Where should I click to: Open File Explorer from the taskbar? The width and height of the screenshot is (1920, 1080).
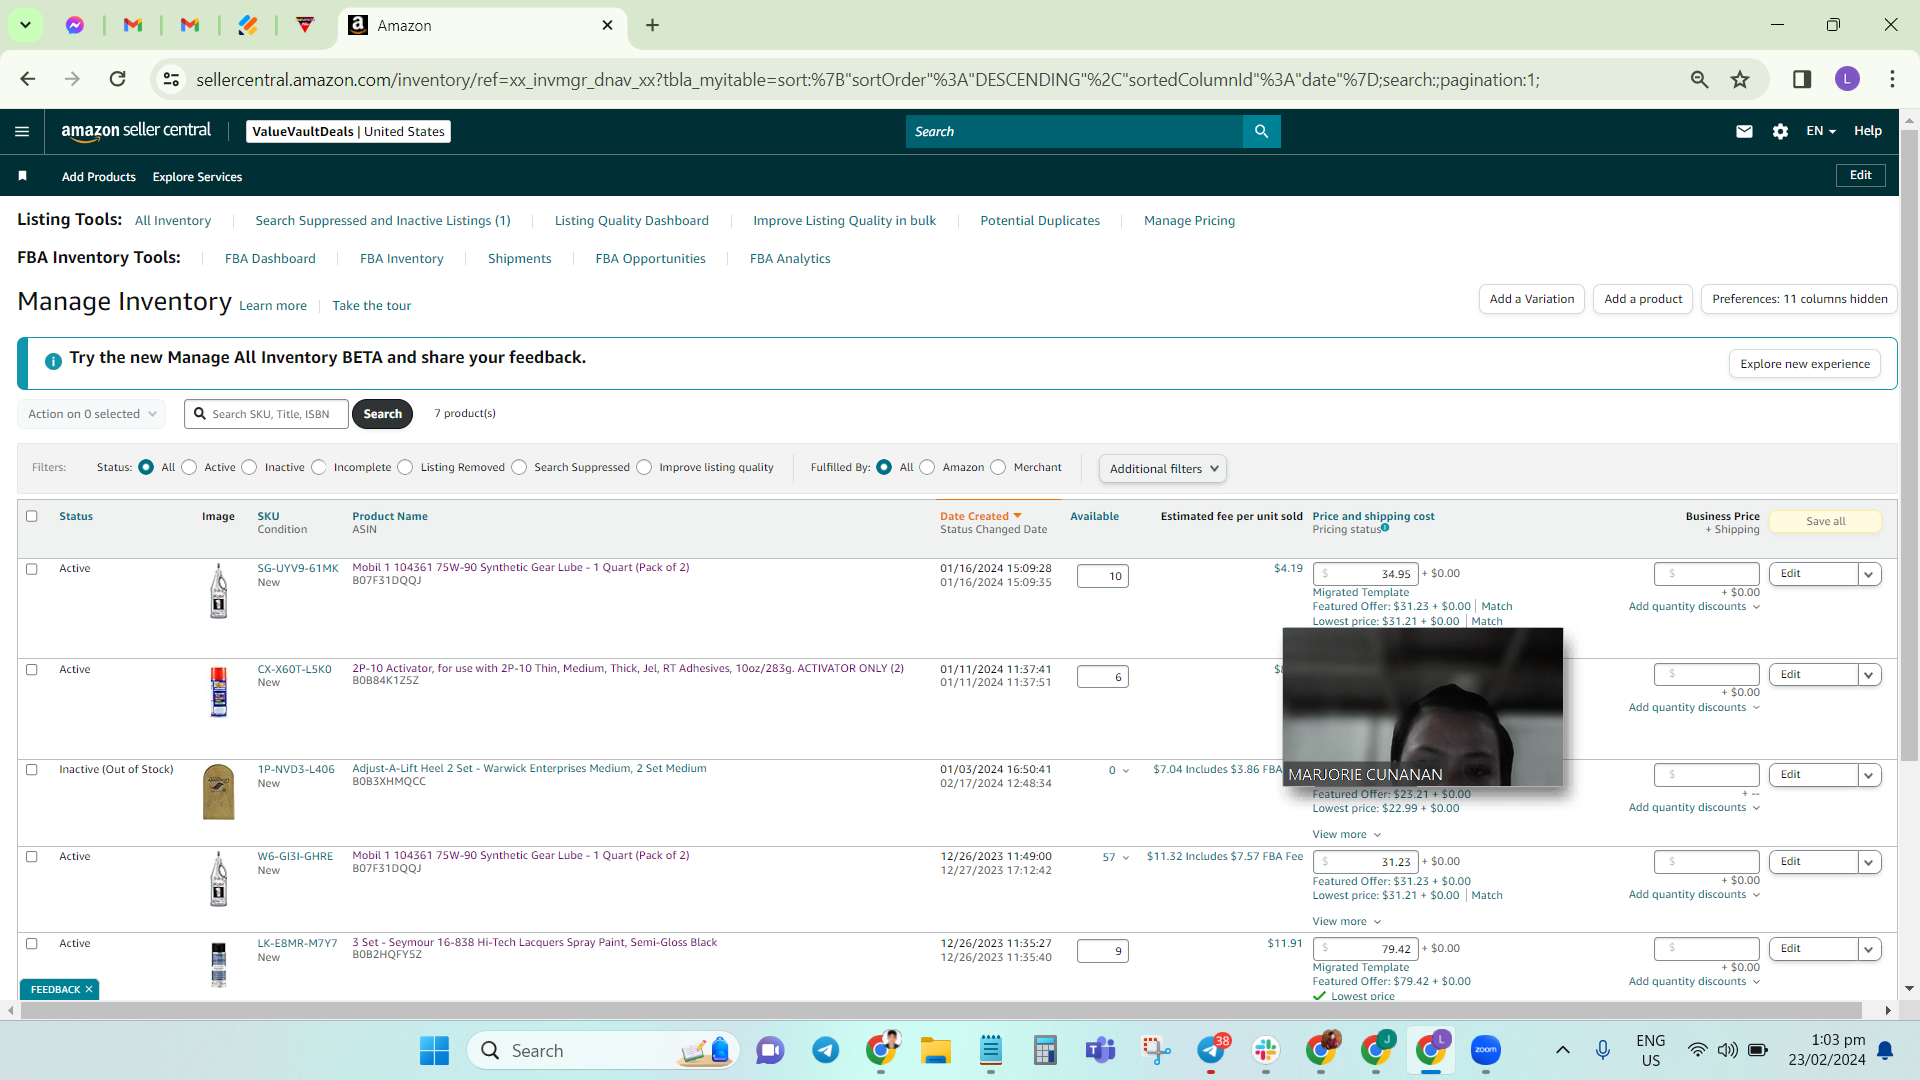[936, 1050]
